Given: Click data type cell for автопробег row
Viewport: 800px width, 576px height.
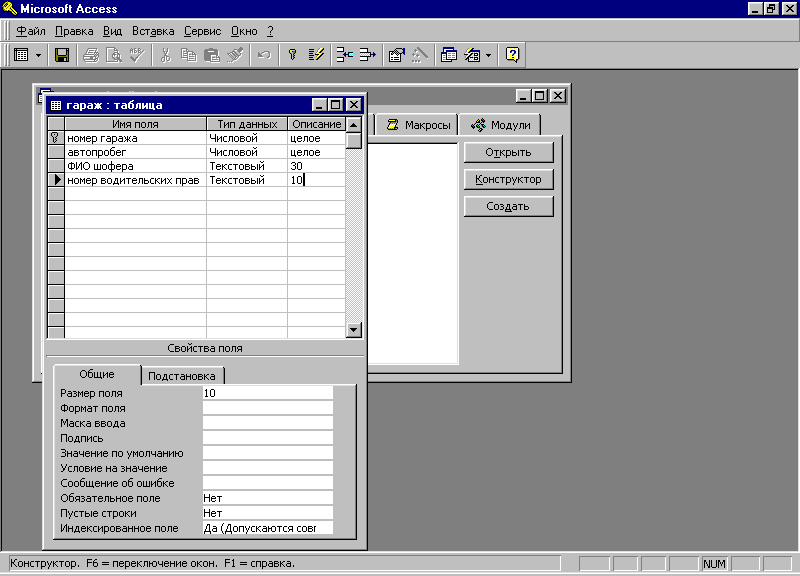Looking at the screenshot, I should (x=247, y=152).
